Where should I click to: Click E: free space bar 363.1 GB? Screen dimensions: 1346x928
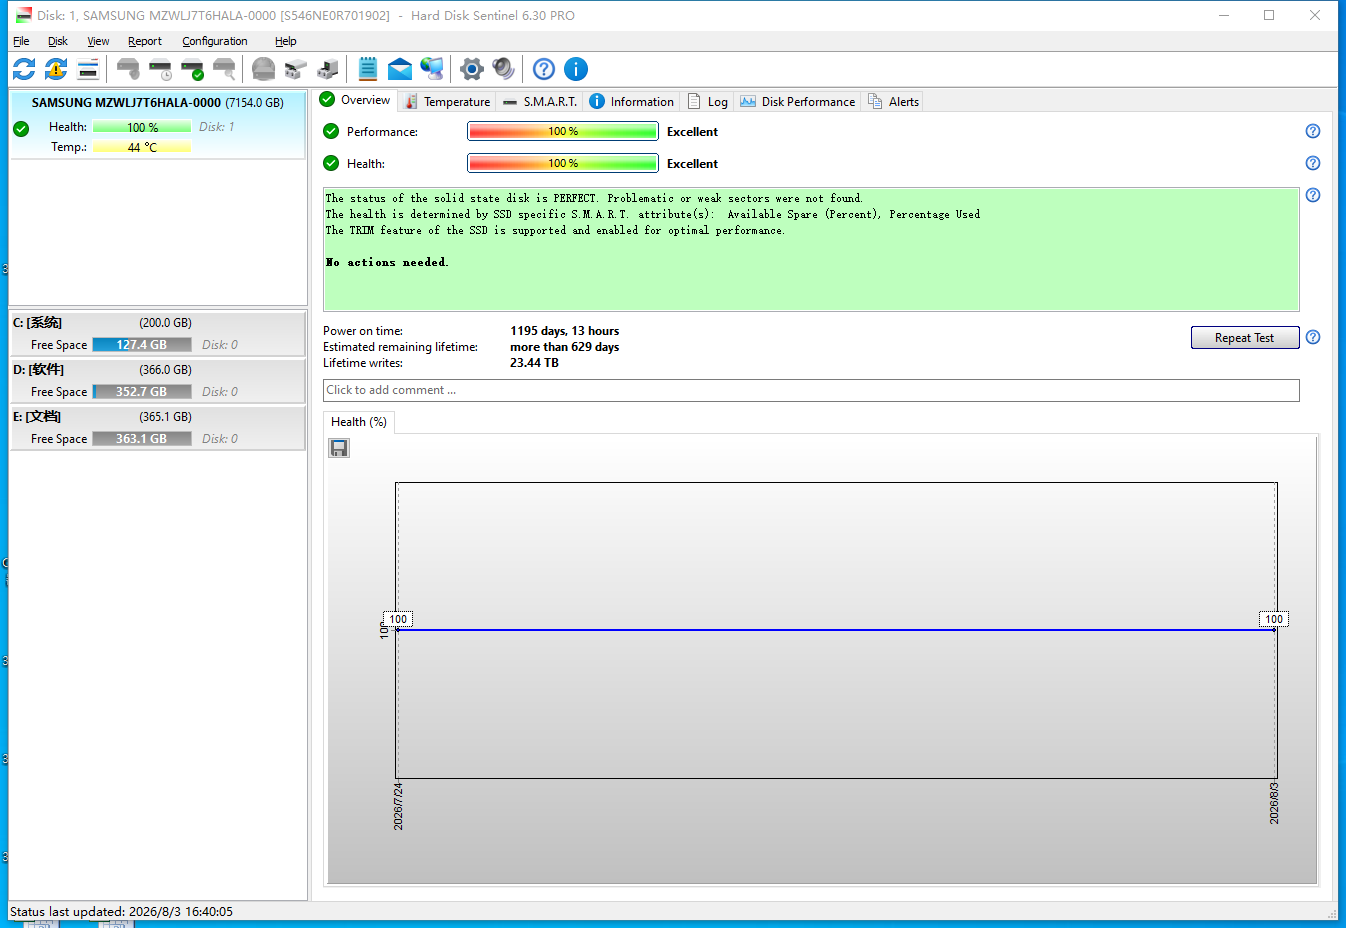click(x=142, y=438)
